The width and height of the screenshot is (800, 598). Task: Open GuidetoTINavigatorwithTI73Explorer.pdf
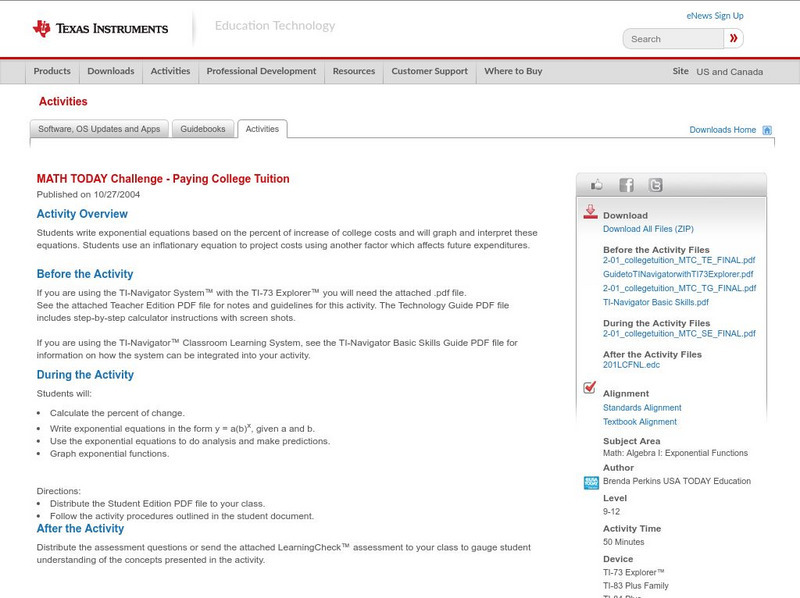678,274
